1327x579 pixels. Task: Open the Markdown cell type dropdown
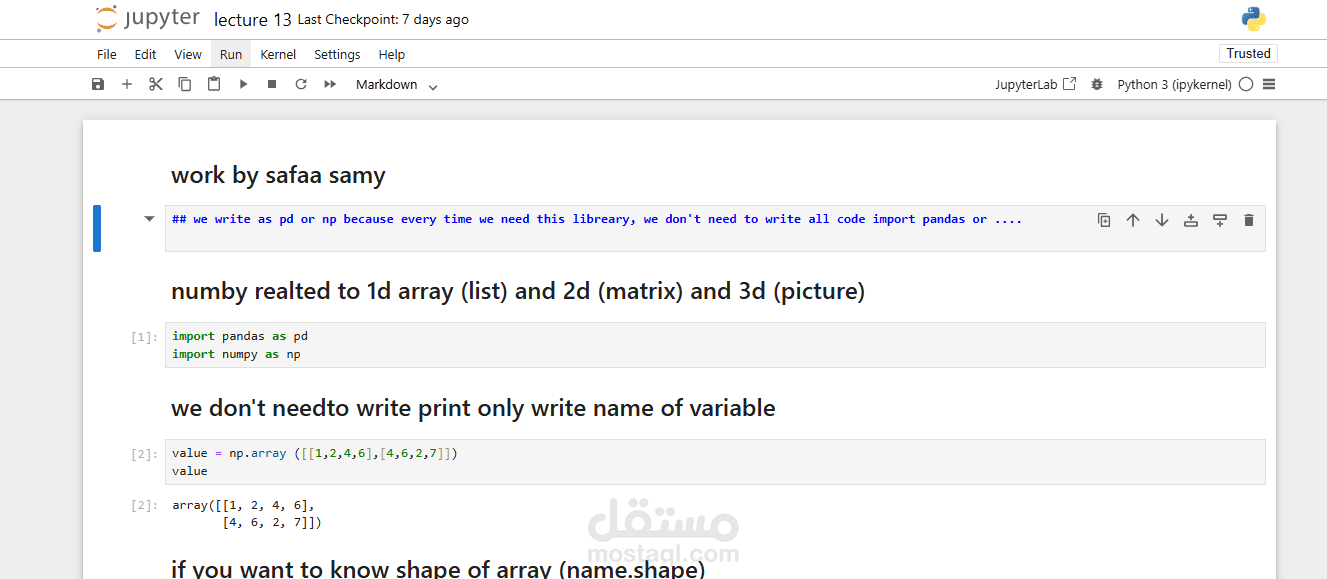397,85
